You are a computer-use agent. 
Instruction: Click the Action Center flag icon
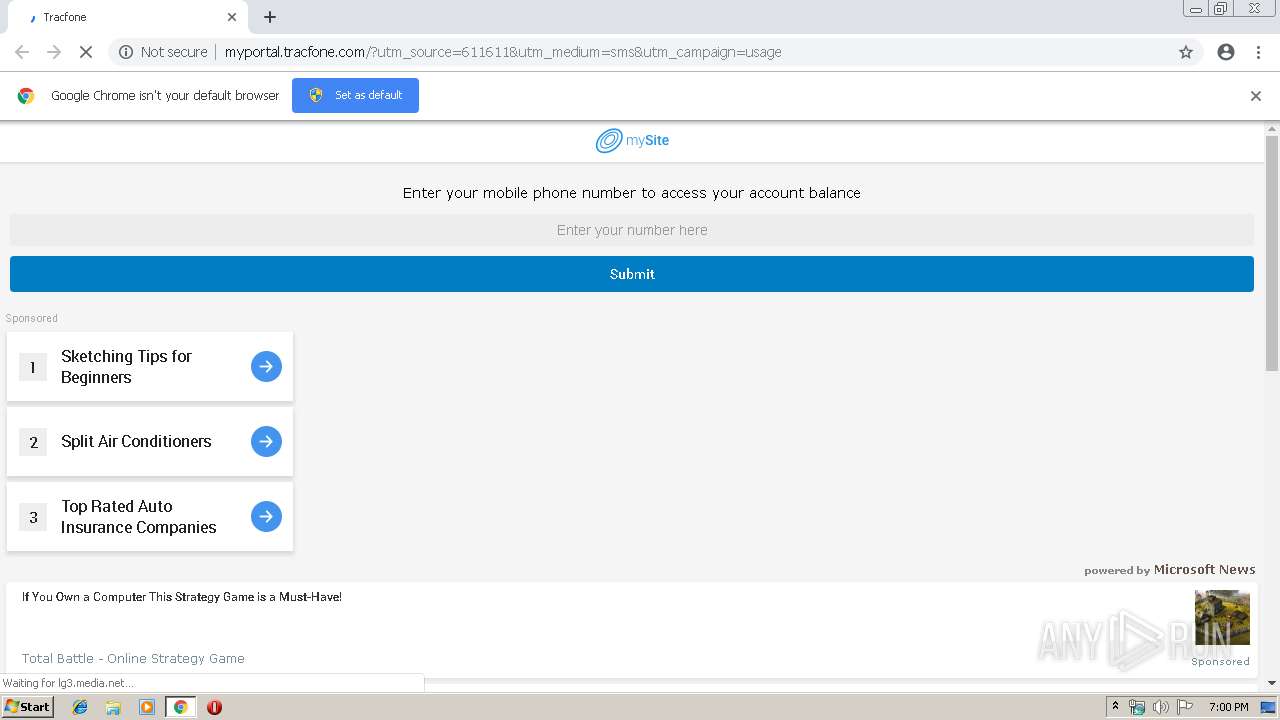tap(1185, 707)
